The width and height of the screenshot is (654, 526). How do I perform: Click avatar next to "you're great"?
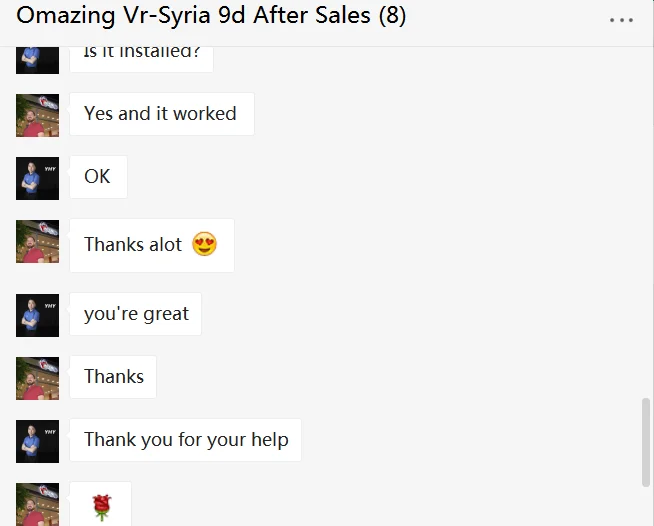[38, 315]
